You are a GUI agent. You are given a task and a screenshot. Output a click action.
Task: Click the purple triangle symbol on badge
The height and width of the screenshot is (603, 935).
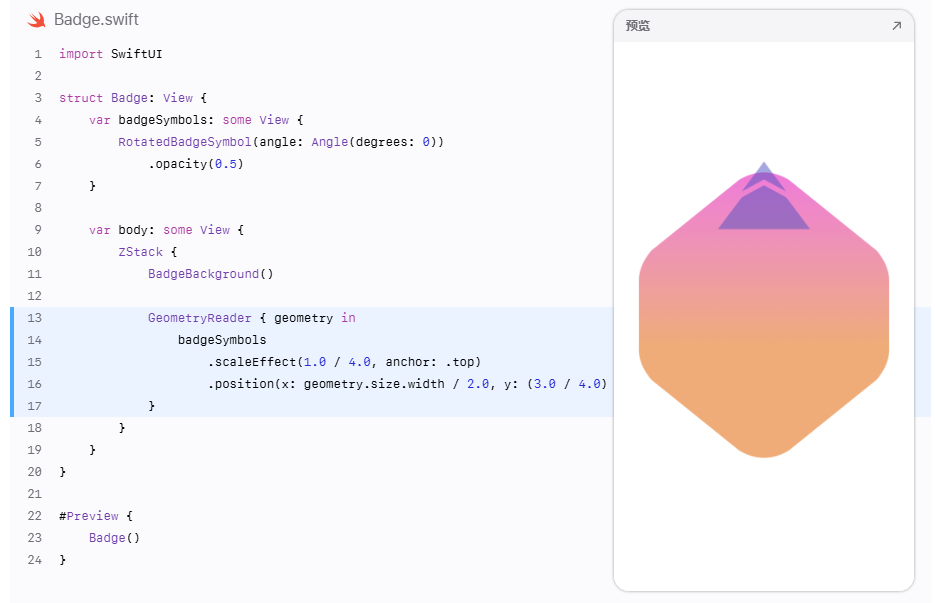(764, 196)
